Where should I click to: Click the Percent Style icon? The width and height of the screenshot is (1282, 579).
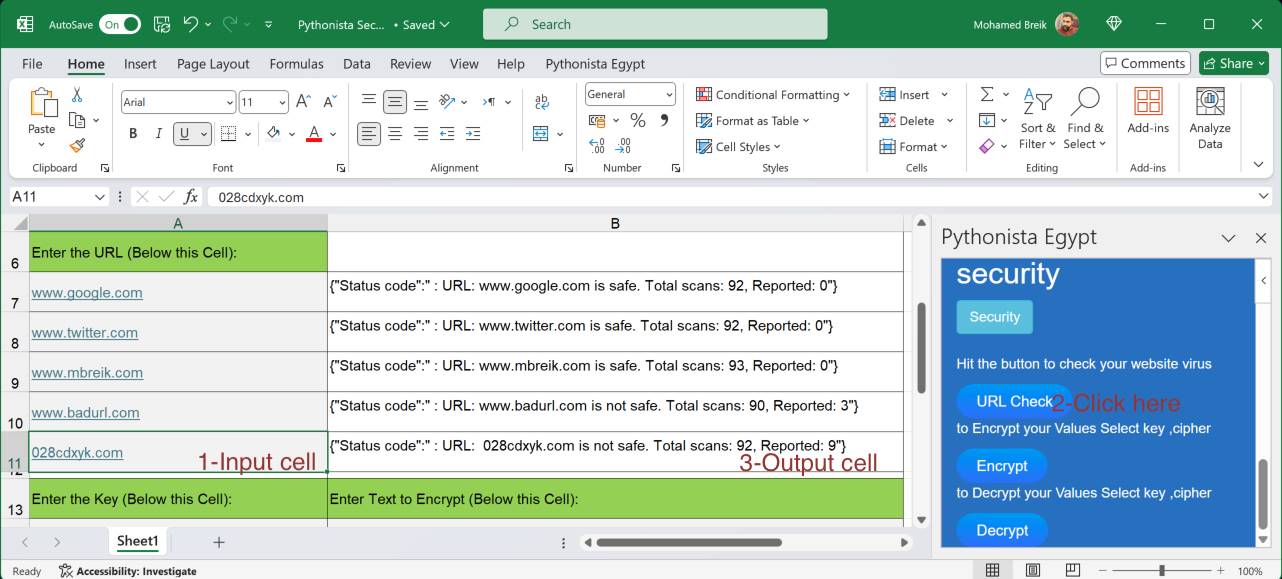click(x=637, y=120)
